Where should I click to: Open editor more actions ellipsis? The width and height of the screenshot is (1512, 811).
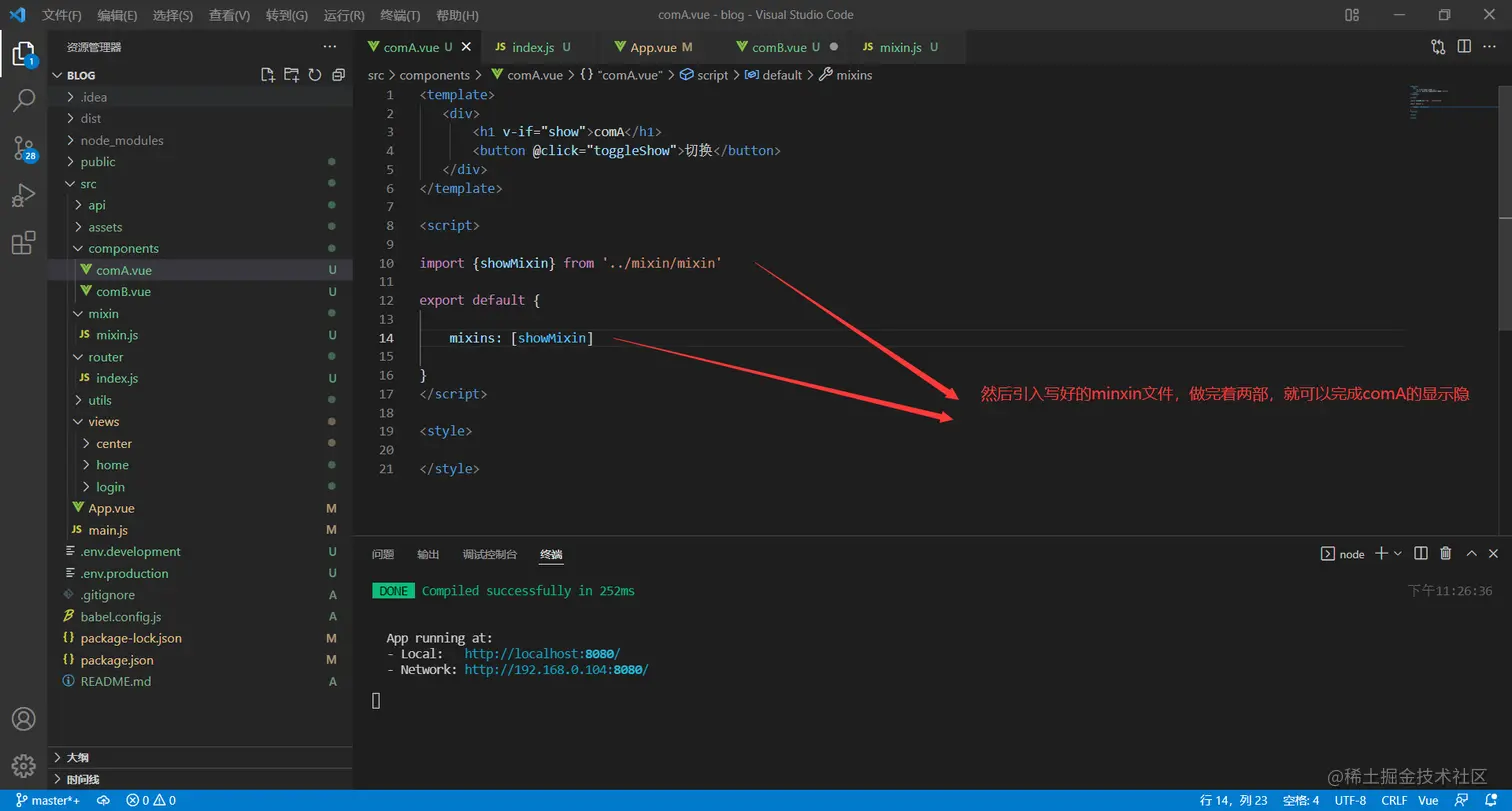coord(1490,46)
